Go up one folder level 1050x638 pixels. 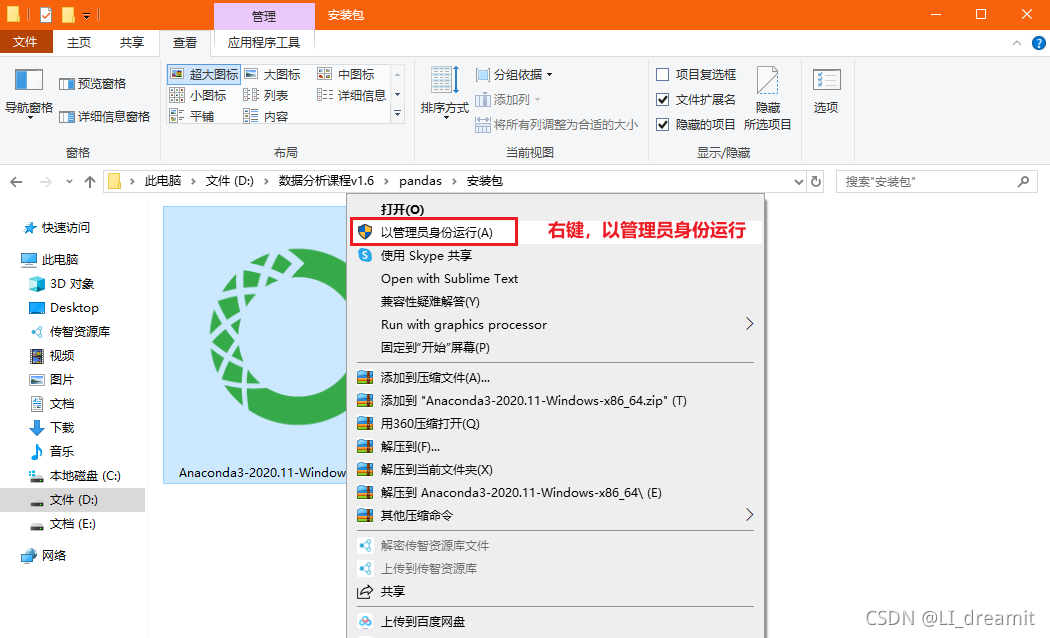pyautogui.click(x=90, y=181)
